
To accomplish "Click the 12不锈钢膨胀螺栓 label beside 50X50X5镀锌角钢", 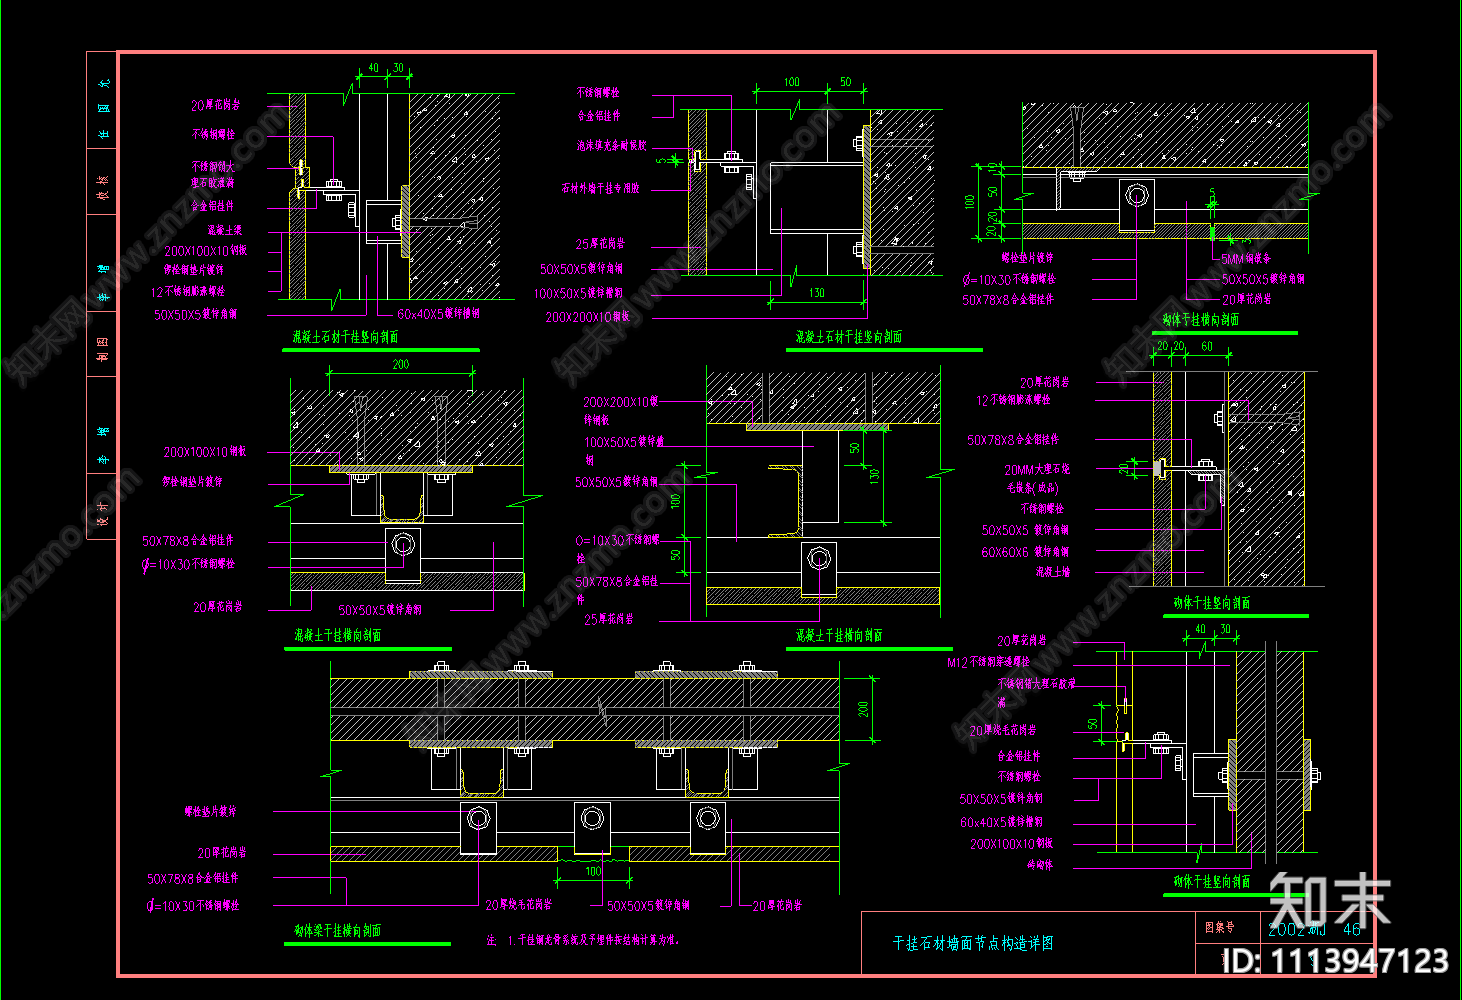I will (x=188, y=292).
